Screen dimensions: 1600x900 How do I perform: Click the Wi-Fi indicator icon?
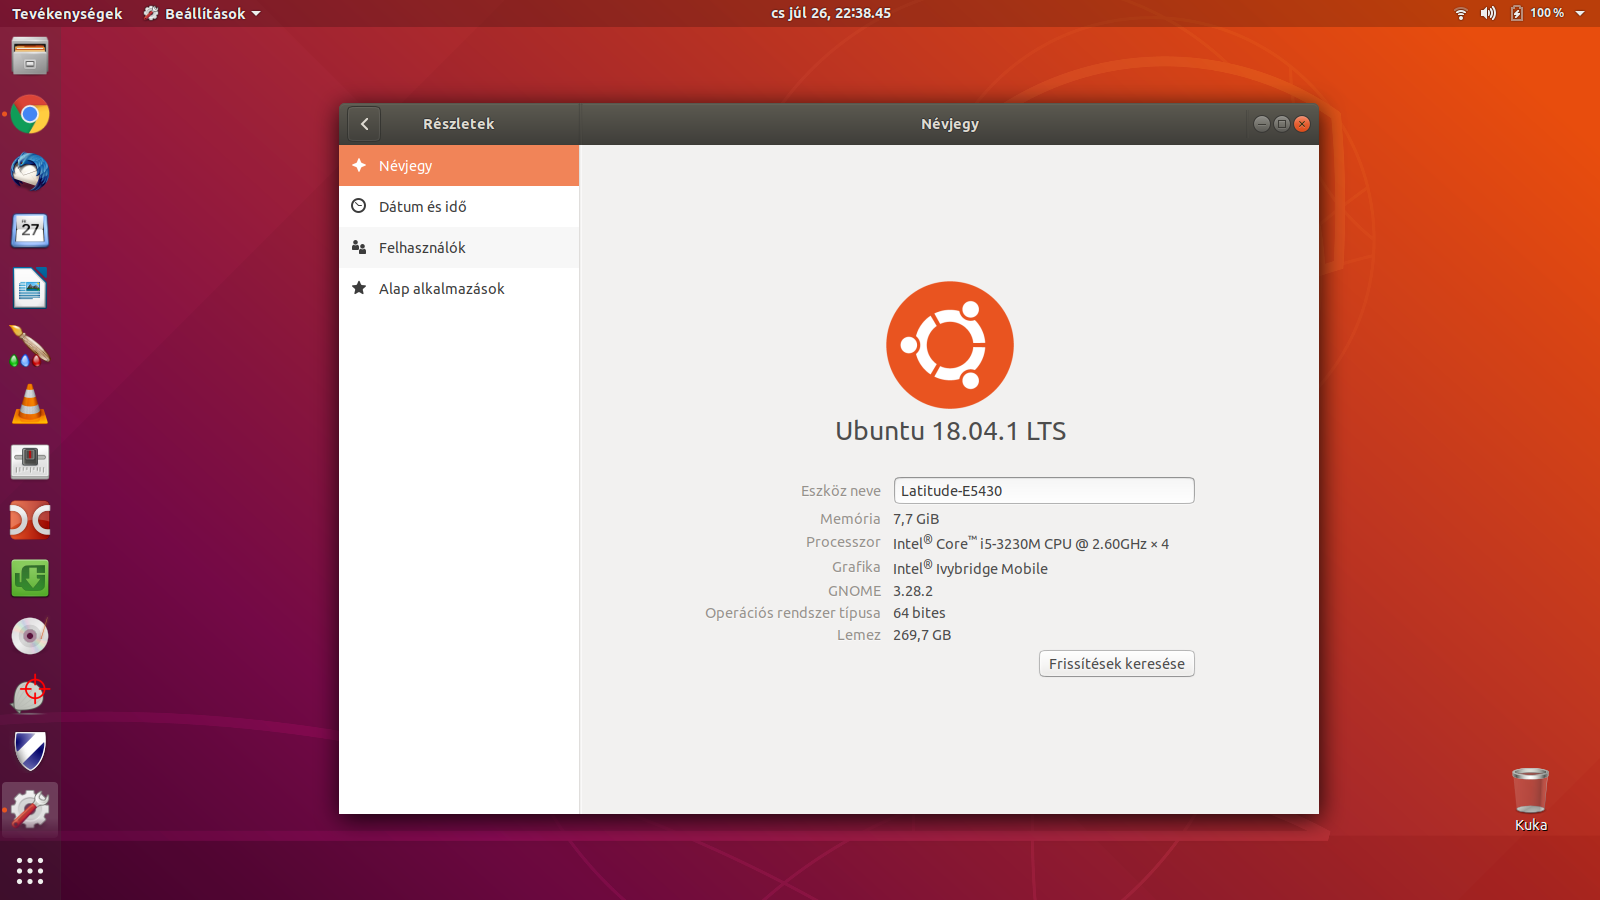point(1461,13)
